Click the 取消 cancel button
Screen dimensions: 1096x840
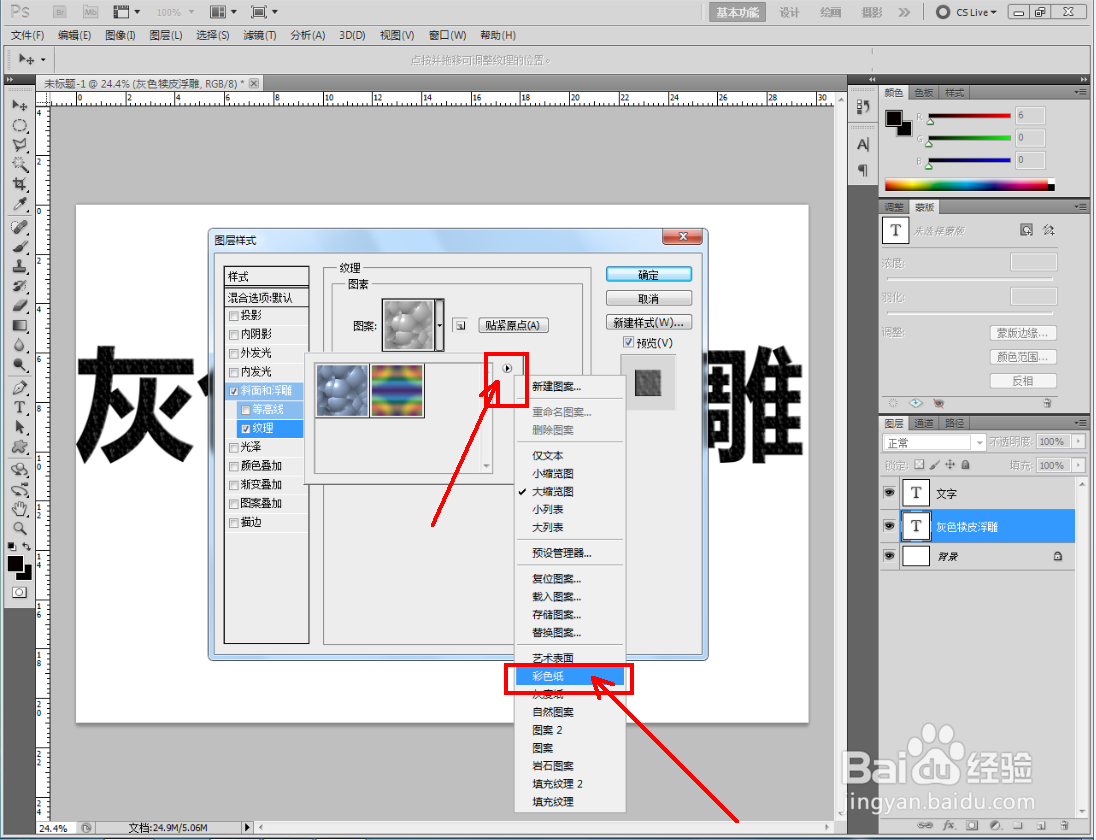pyautogui.click(x=649, y=298)
